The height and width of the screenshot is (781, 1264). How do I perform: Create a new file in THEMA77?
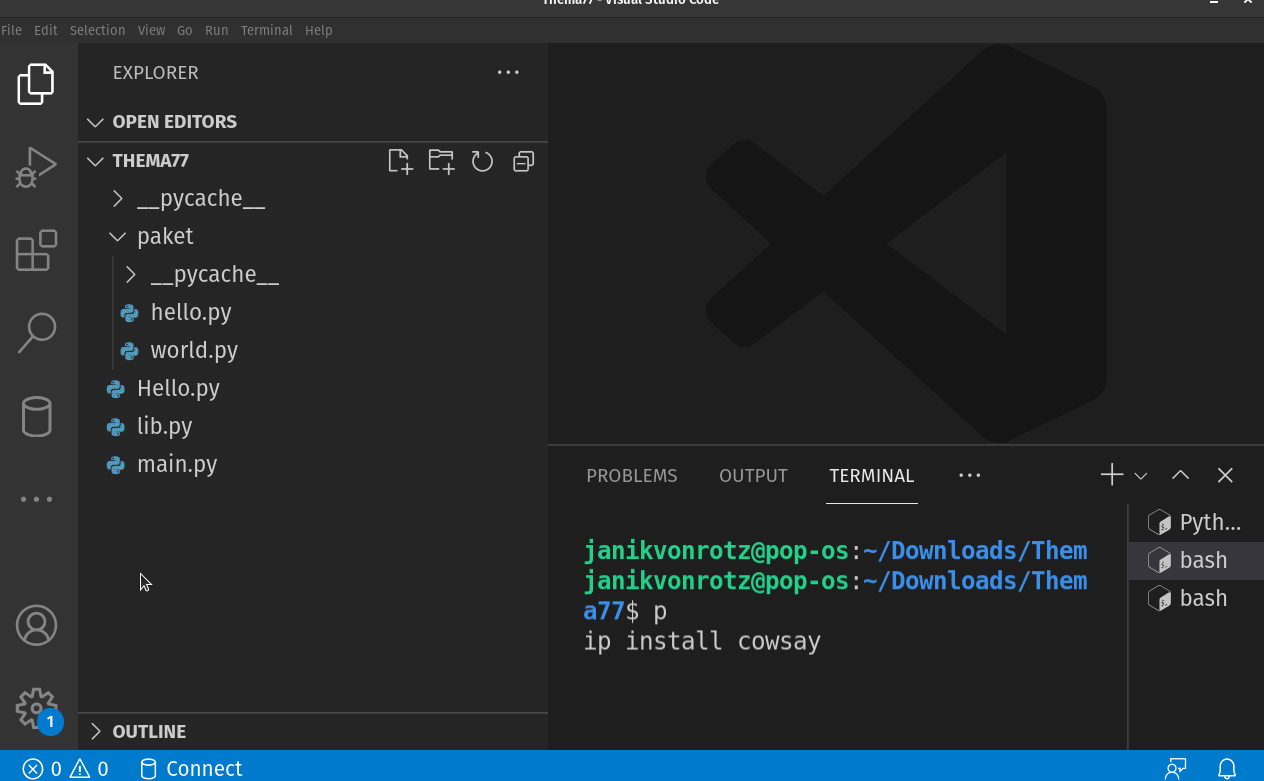click(x=400, y=161)
